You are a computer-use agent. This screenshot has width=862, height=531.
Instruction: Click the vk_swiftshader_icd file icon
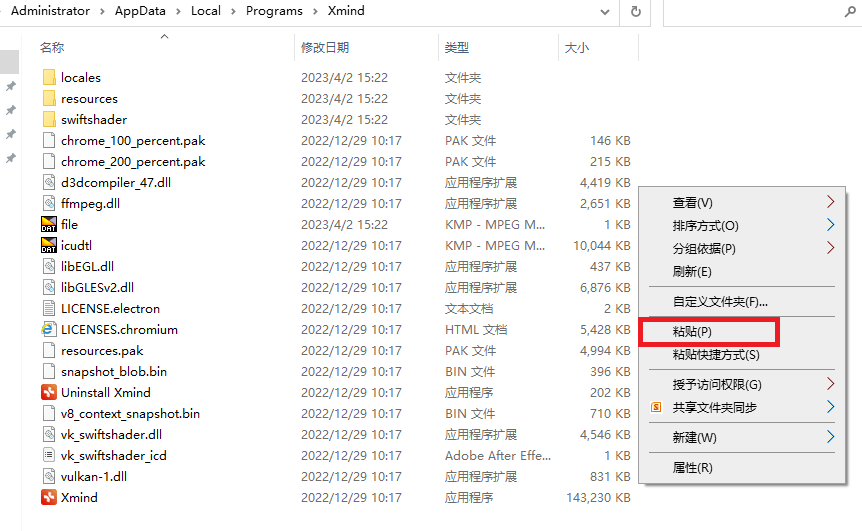pos(49,455)
